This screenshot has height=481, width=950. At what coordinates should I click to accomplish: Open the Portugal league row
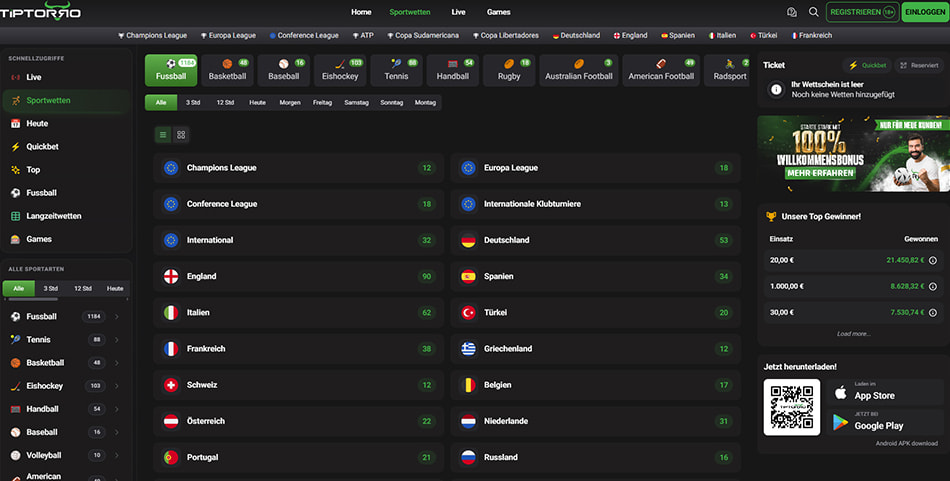coord(299,457)
